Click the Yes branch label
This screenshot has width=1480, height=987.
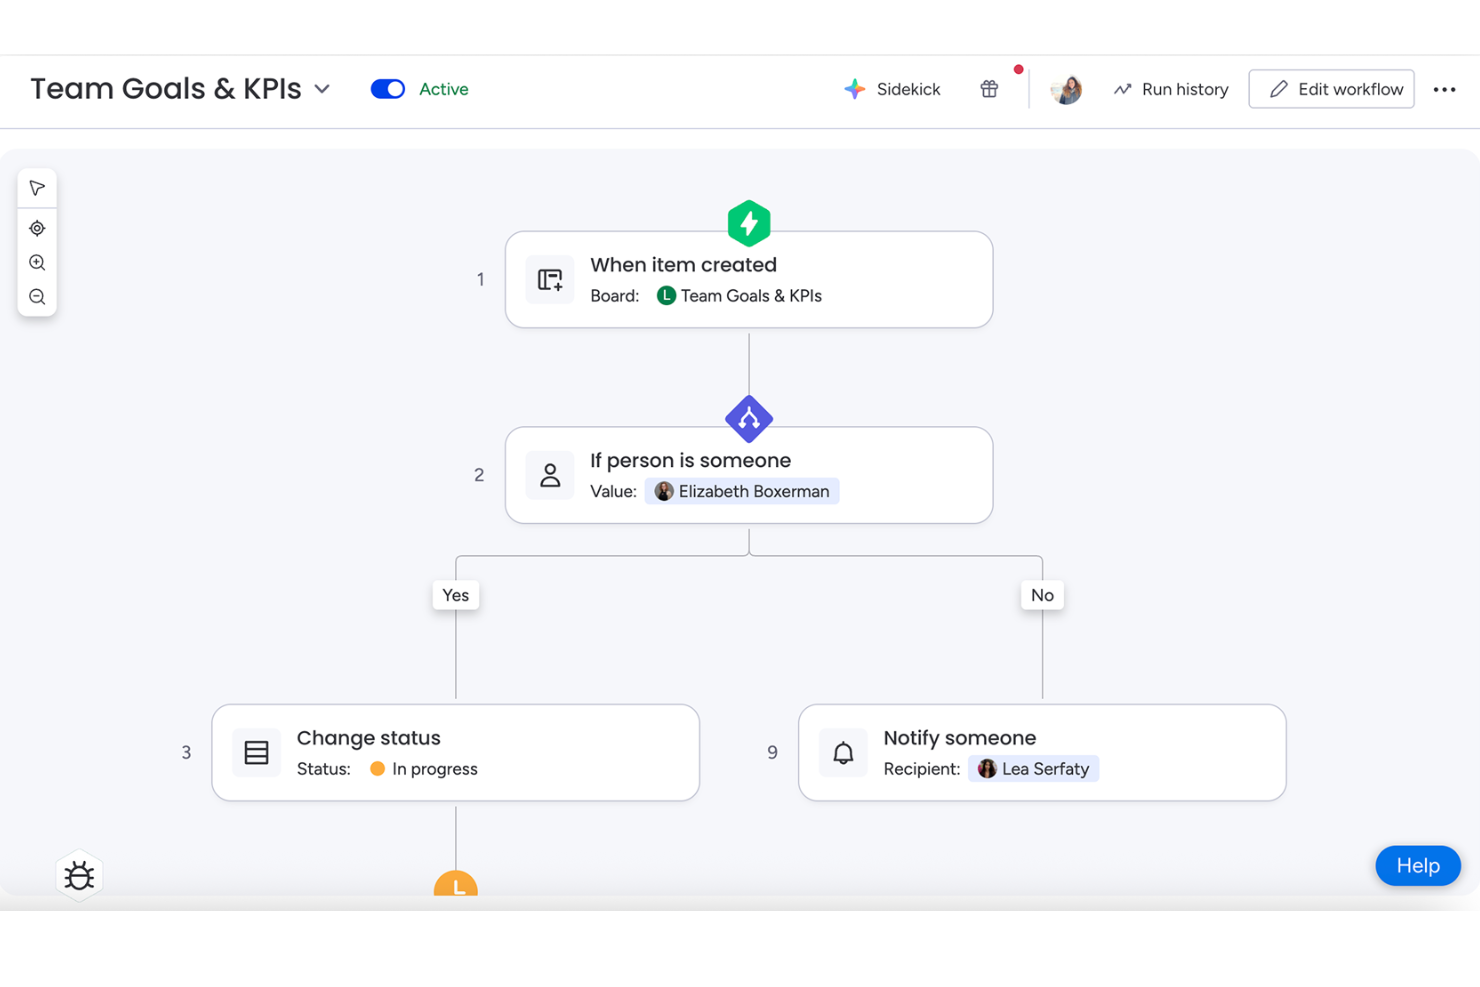[455, 595]
